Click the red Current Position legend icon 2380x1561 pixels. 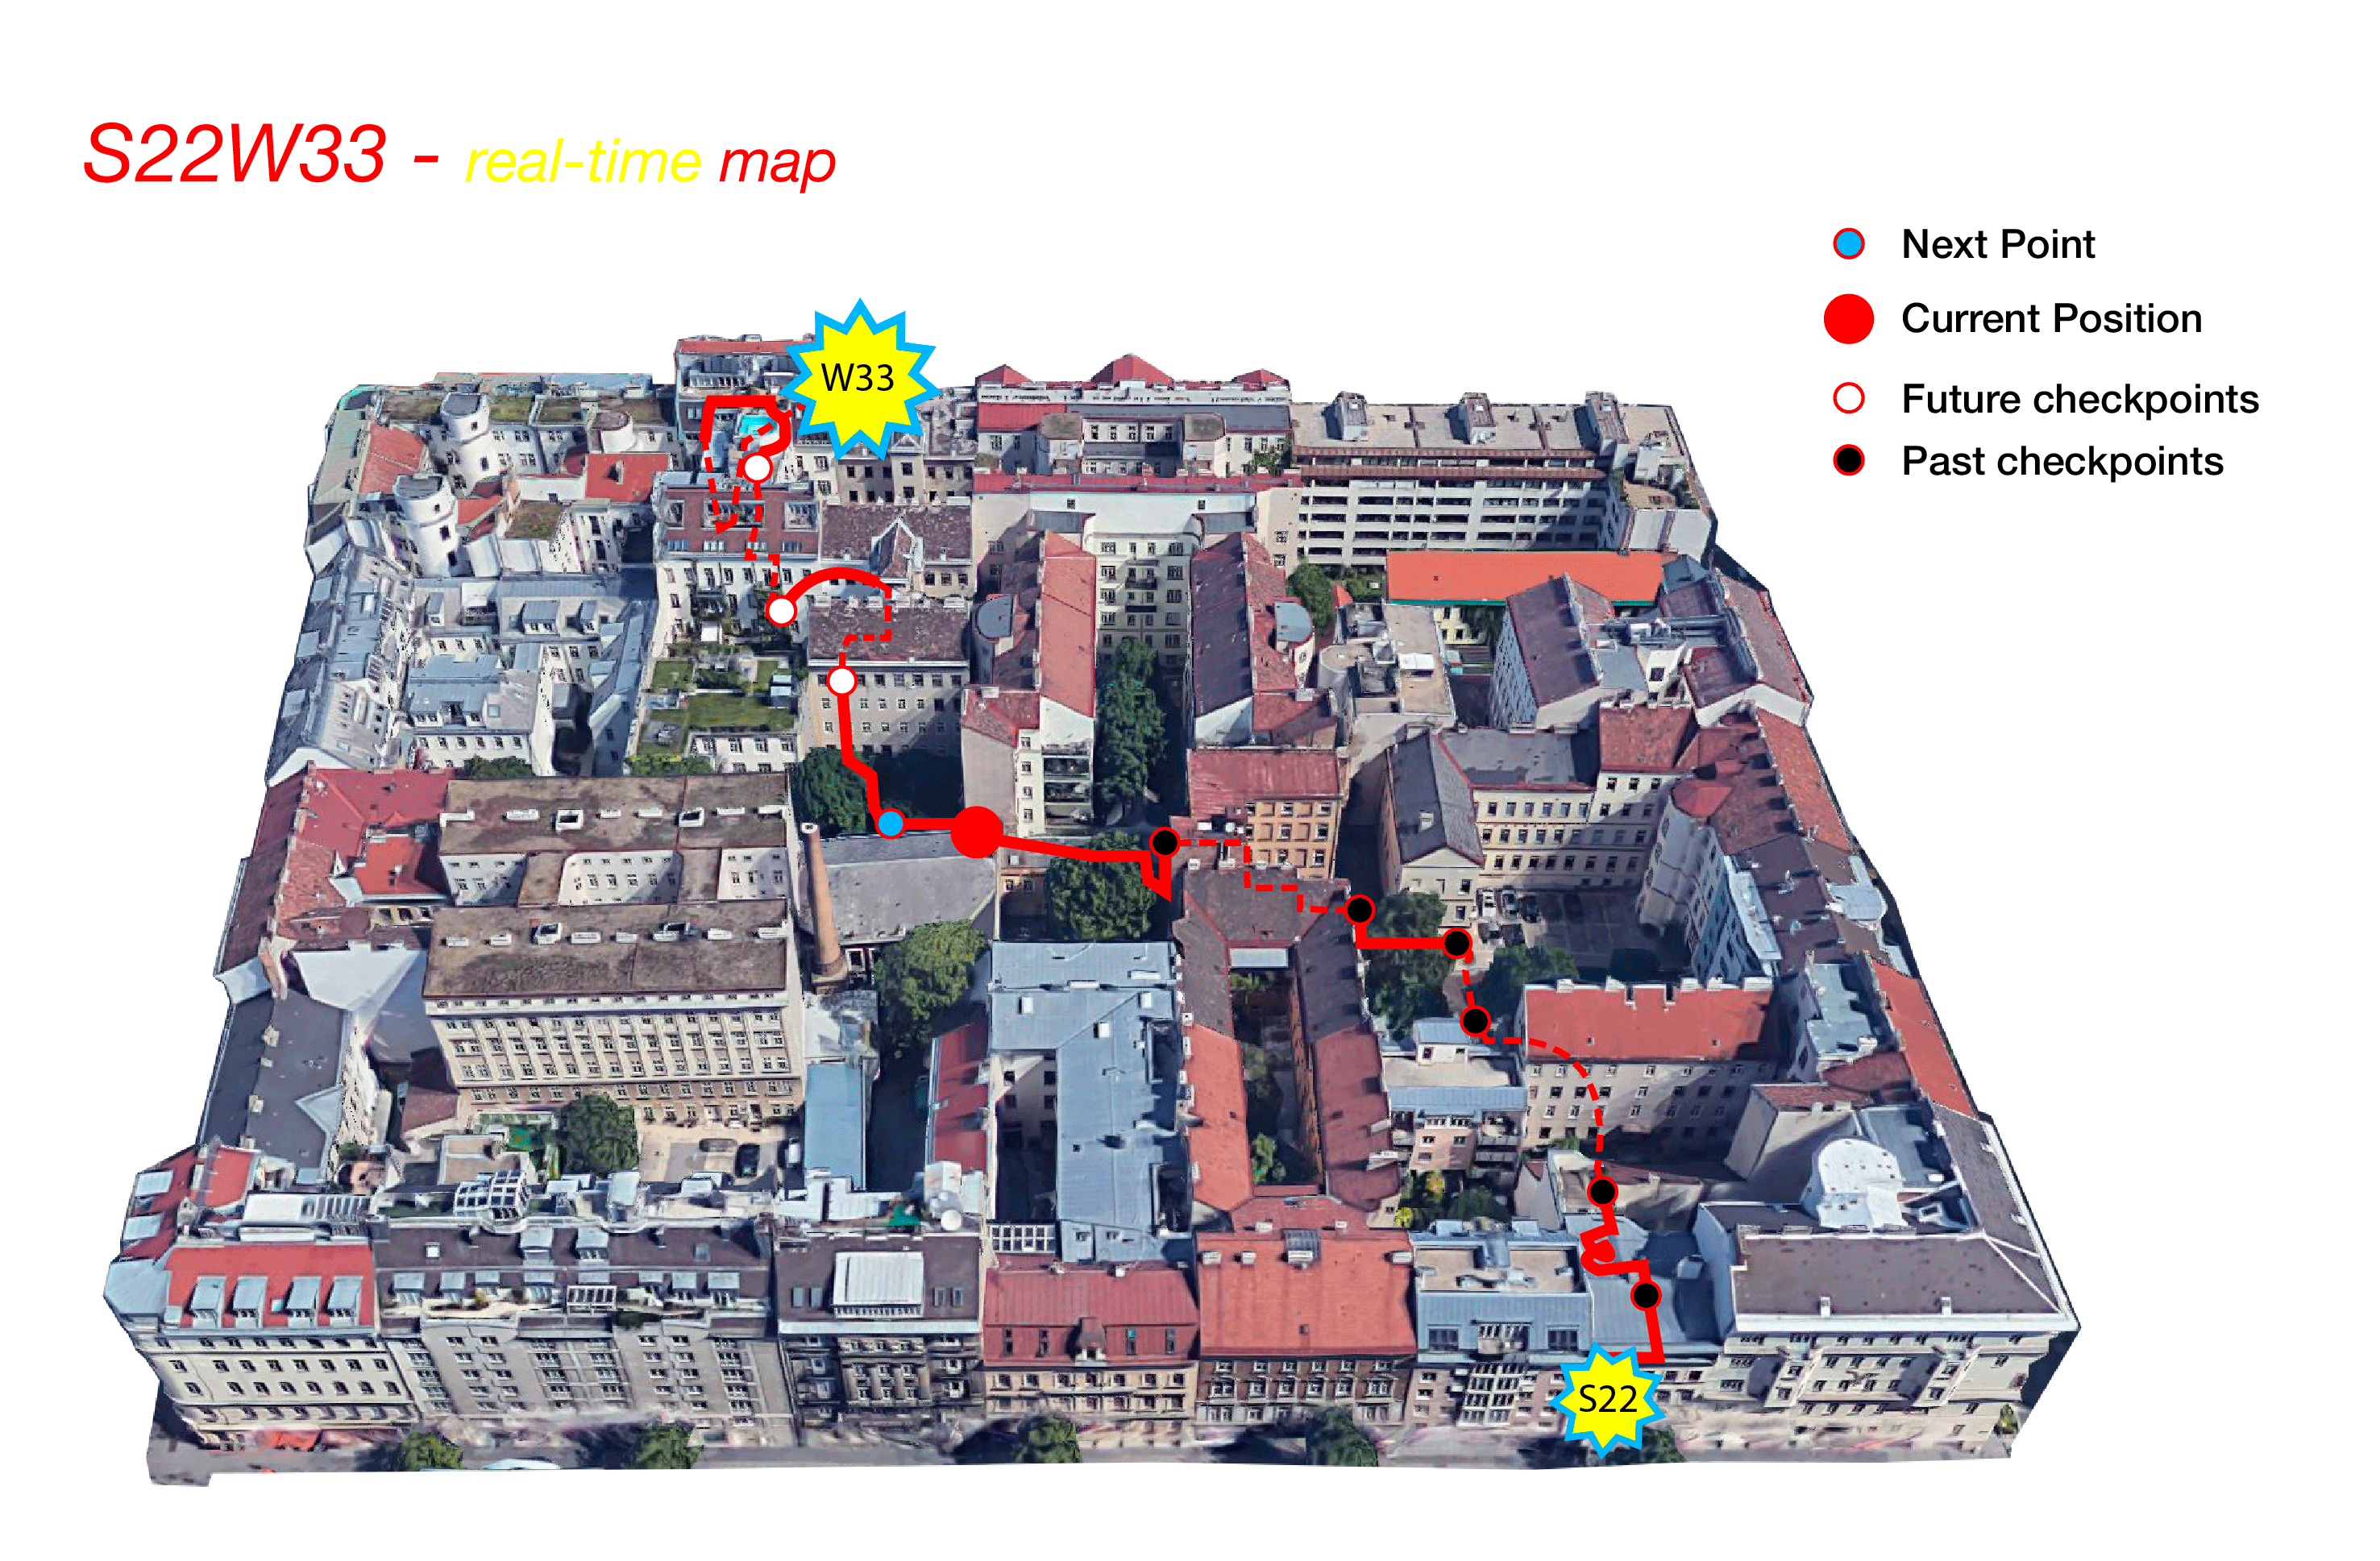[1848, 319]
